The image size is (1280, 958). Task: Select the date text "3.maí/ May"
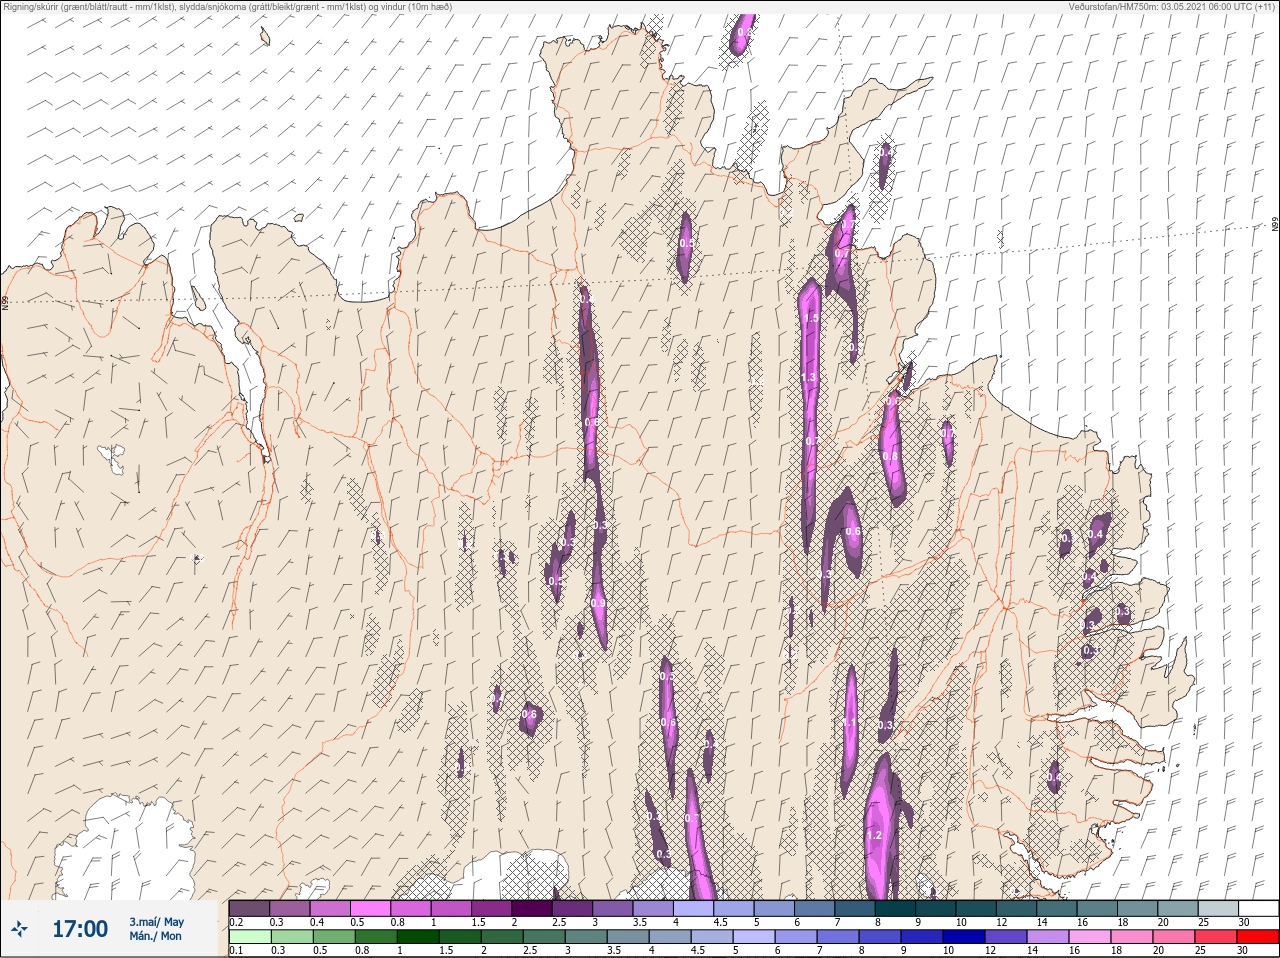[x=156, y=922]
